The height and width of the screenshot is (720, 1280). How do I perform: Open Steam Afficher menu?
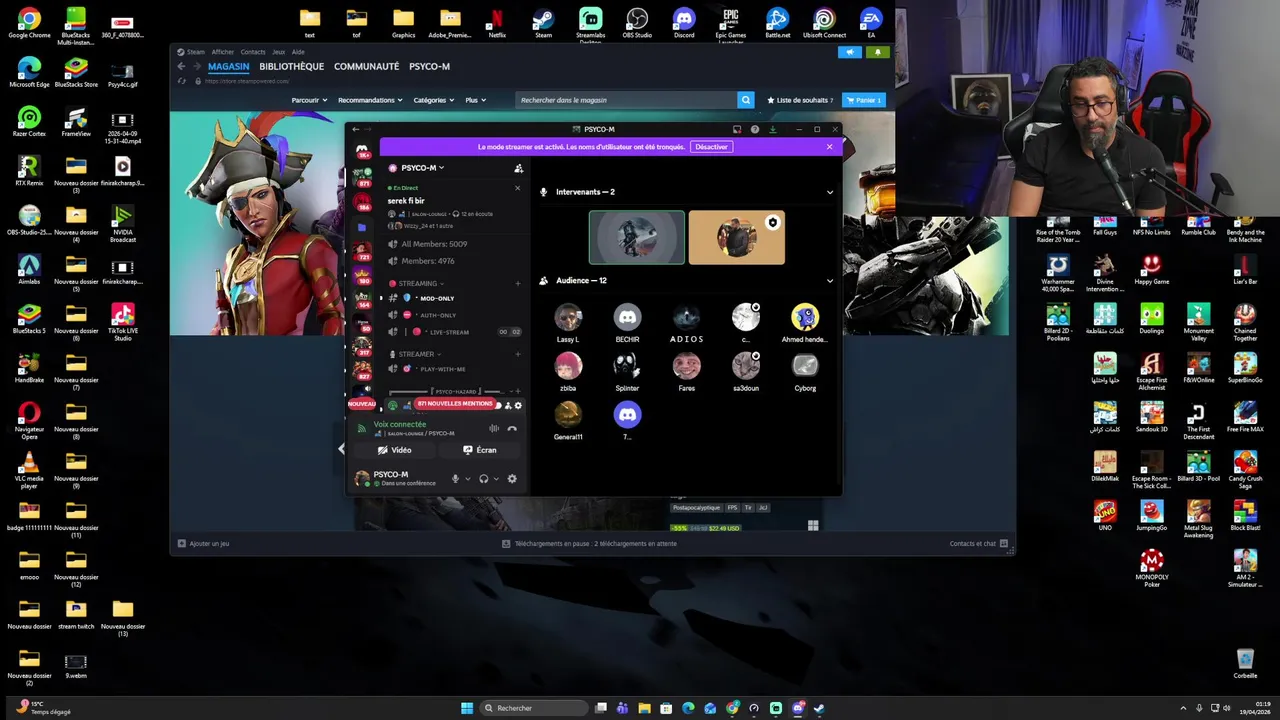pyautogui.click(x=222, y=52)
